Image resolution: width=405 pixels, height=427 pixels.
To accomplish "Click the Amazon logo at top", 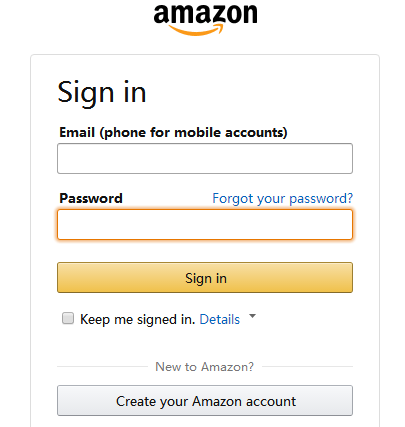I will coord(205,19).
